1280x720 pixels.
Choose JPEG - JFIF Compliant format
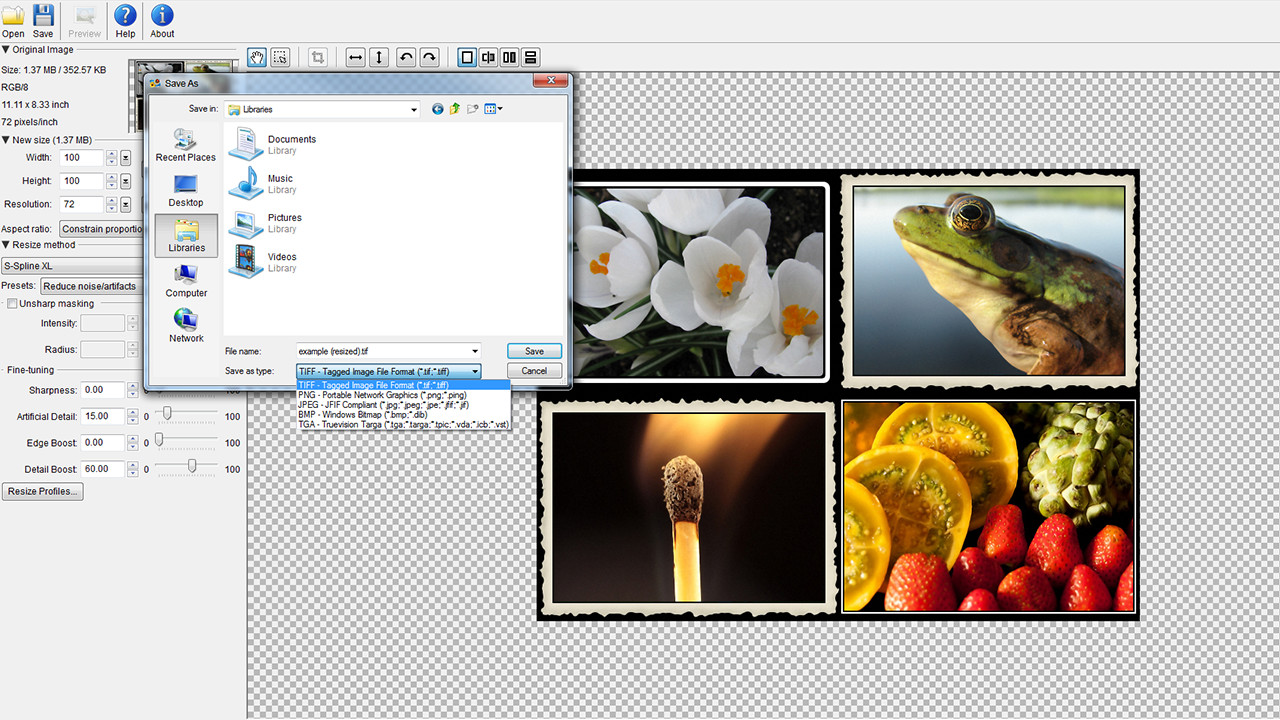click(383, 405)
